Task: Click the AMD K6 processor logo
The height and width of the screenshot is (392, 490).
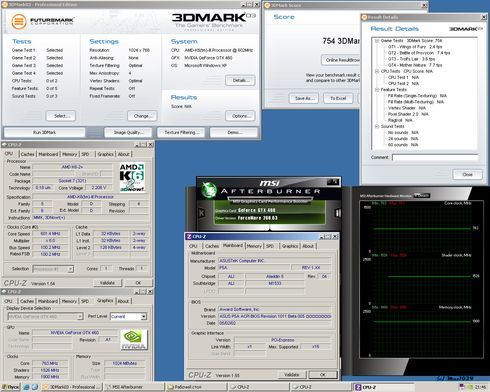Action: [132, 177]
